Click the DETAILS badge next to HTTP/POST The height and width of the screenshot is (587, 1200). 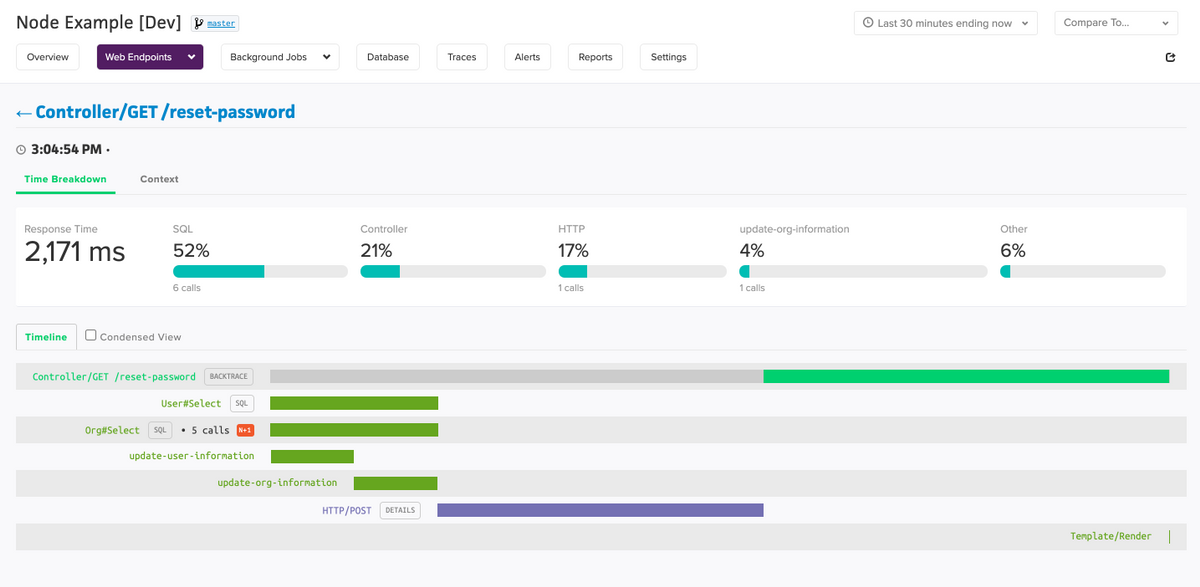(399, 510)
